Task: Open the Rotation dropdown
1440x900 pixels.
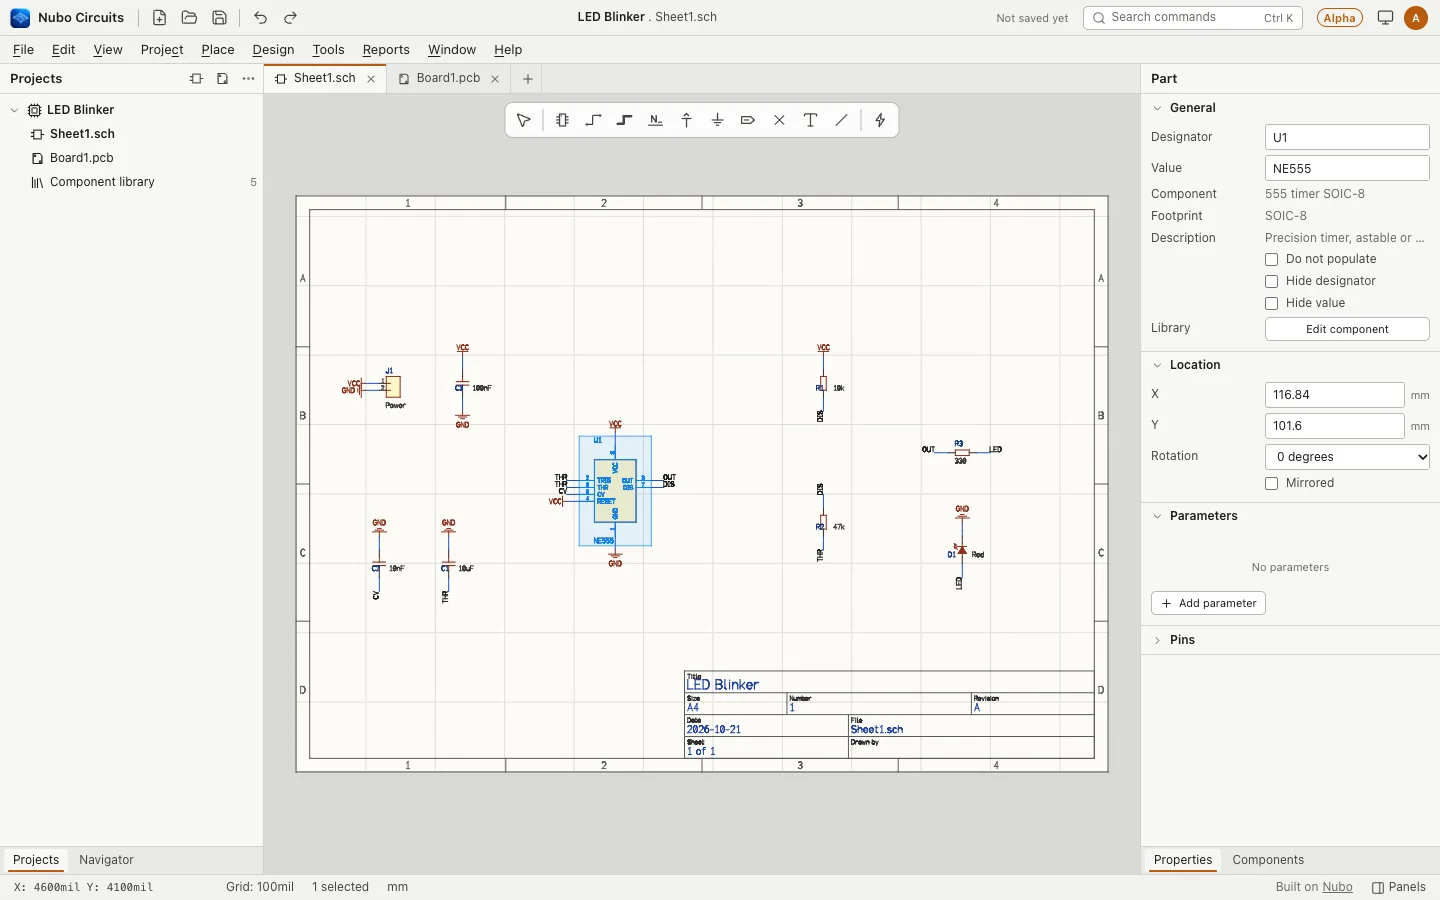Action: coord(1347,457)
